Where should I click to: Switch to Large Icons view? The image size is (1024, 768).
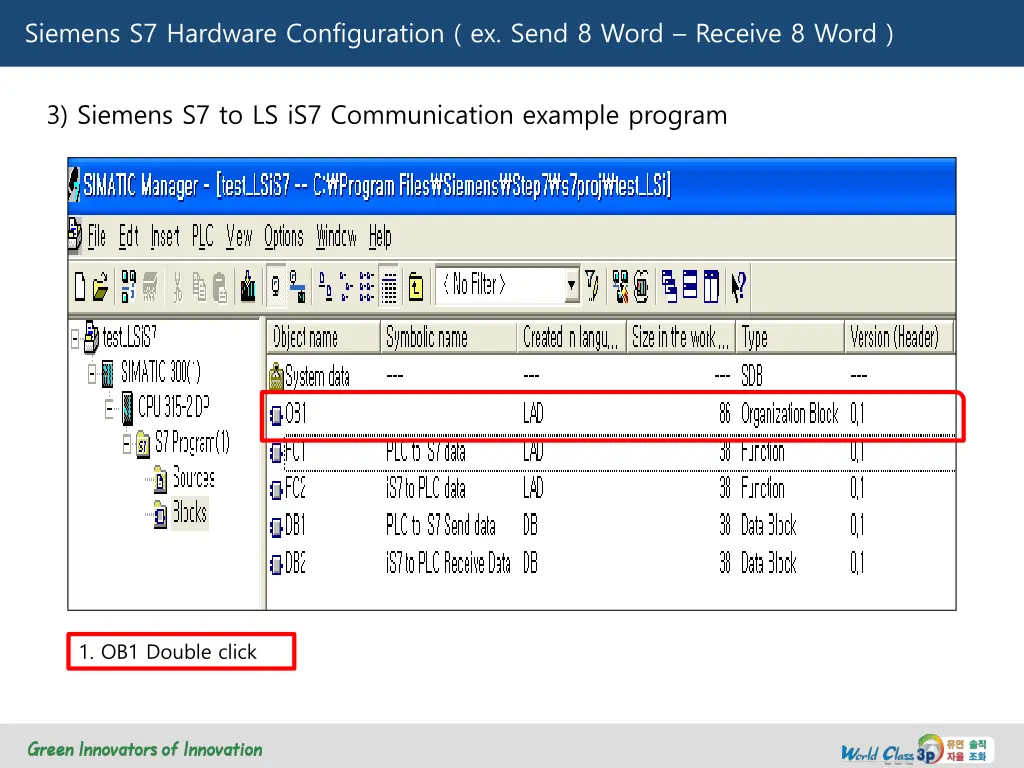(x=325, y=287)
